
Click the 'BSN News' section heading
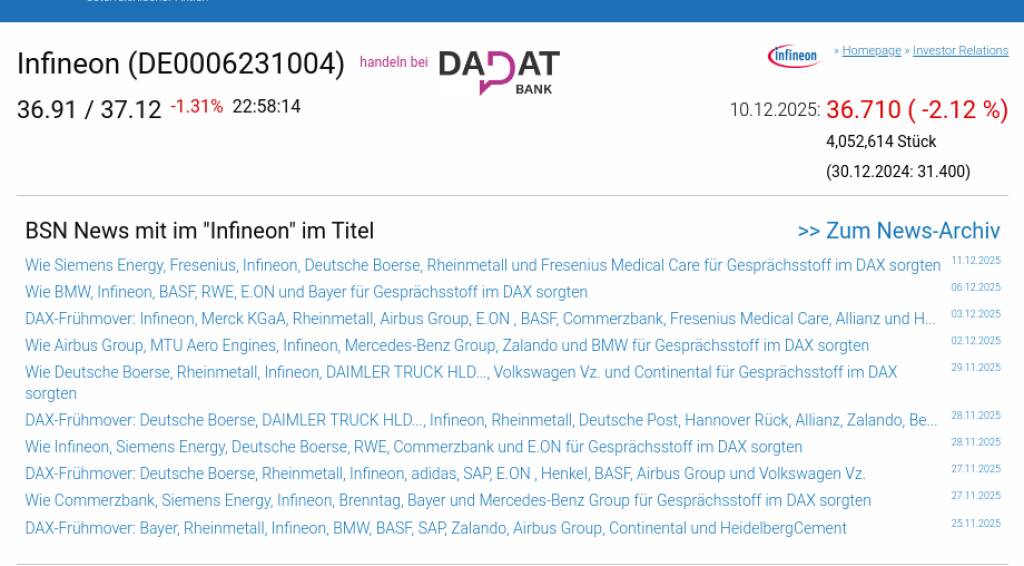199,231
